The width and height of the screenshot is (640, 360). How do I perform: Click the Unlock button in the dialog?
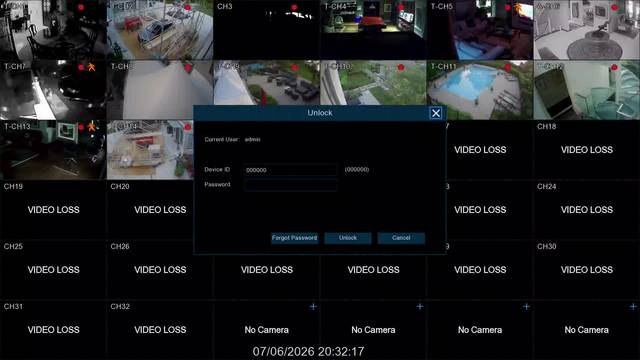click(348, 238)
